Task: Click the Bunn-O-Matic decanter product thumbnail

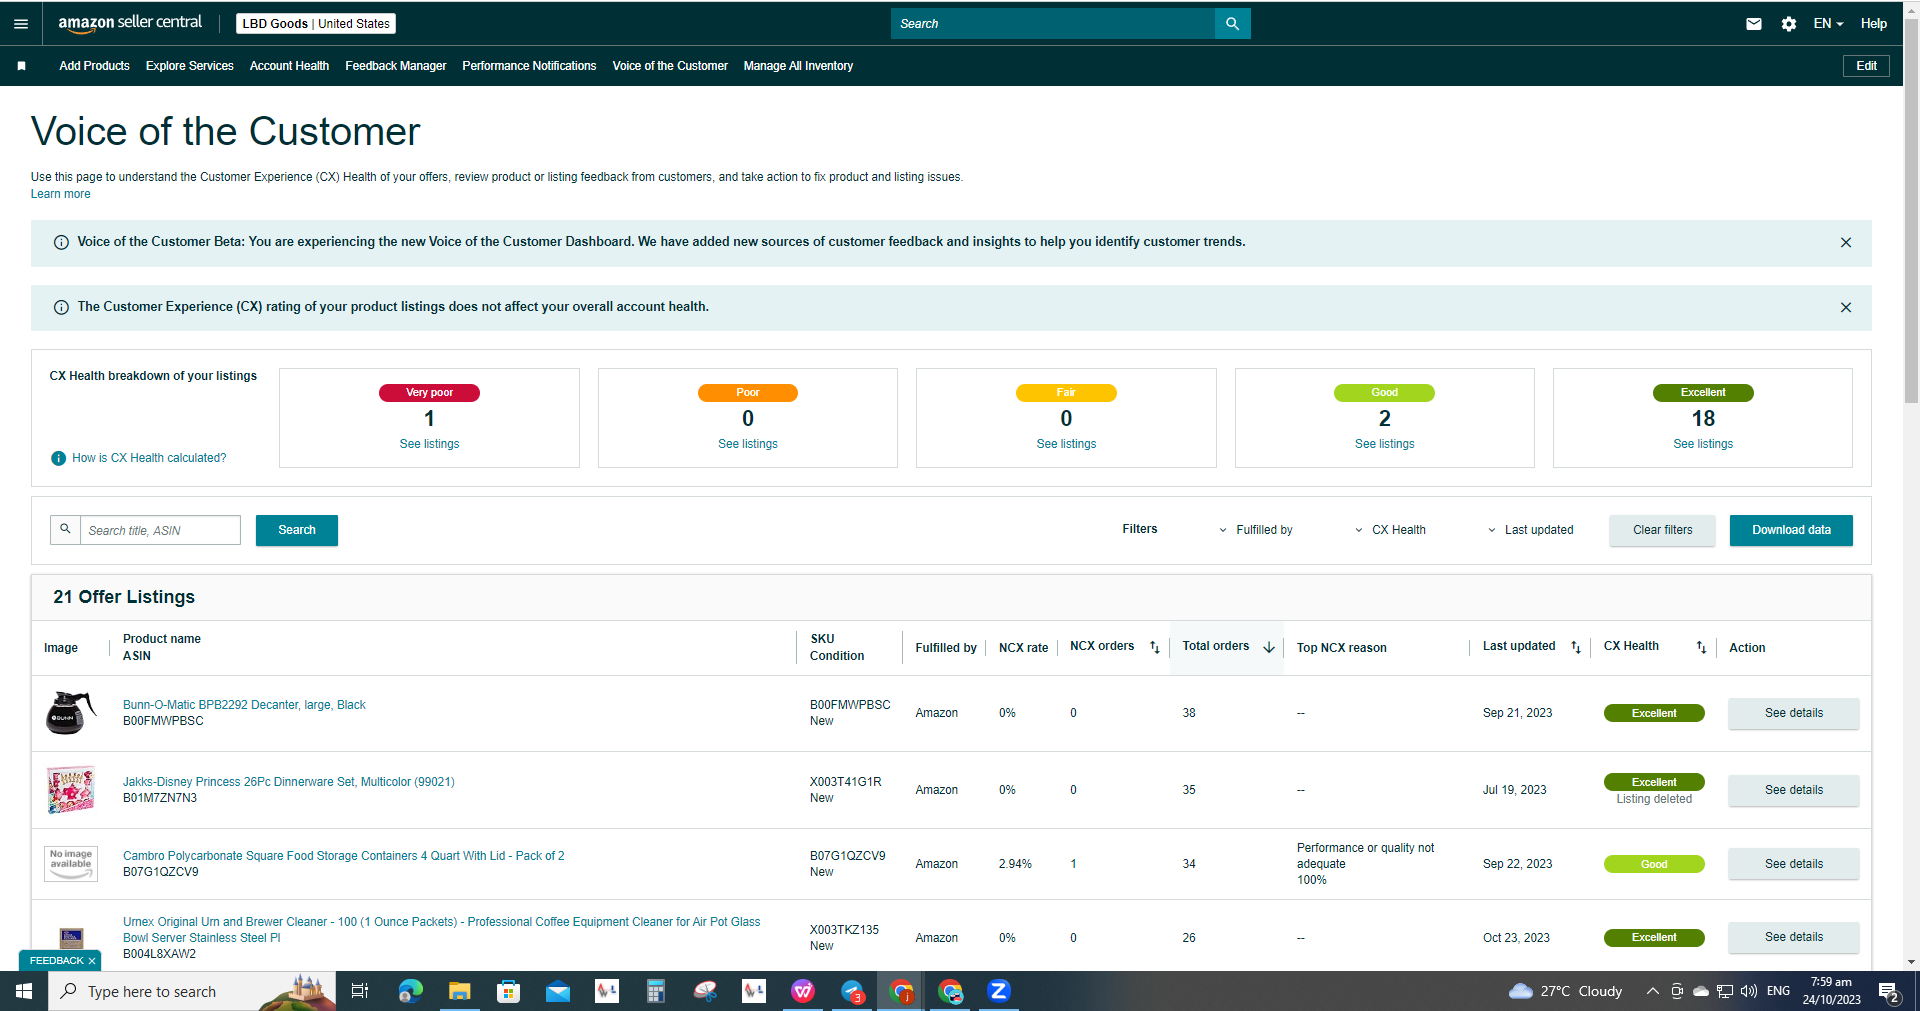Action: coord(71,713)
